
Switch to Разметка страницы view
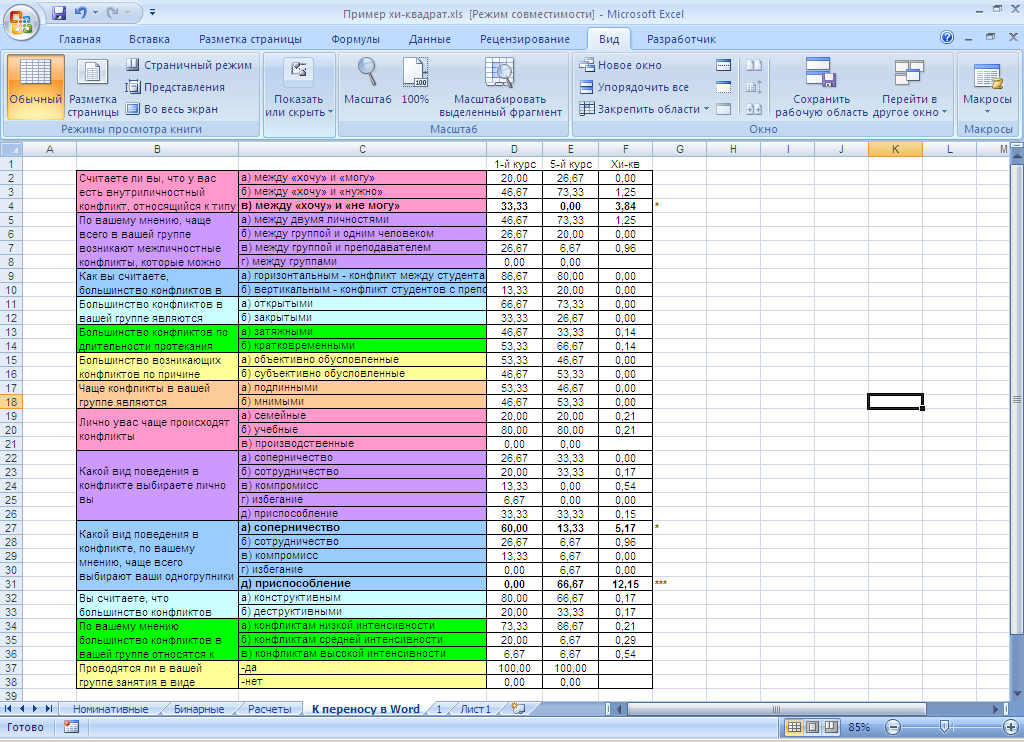(93, 86)
